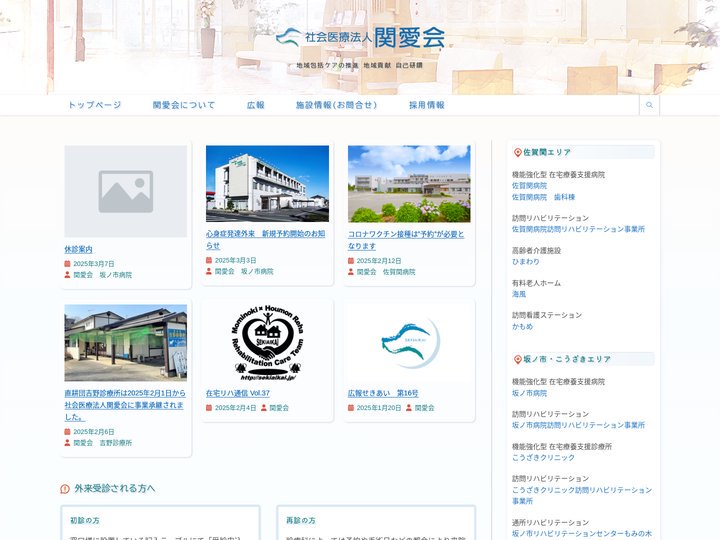Open 採用情報 menu item

(x=427, y=105)
